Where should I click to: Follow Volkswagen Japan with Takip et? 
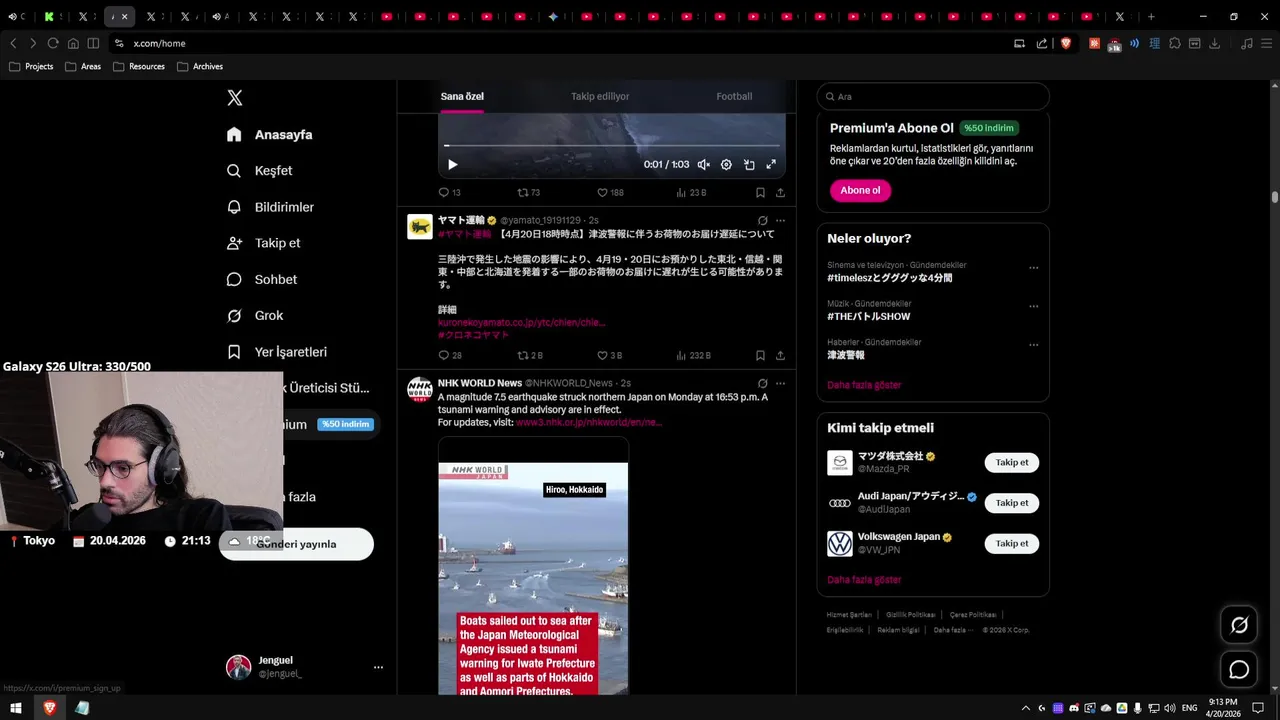(x=1012, y=544)
